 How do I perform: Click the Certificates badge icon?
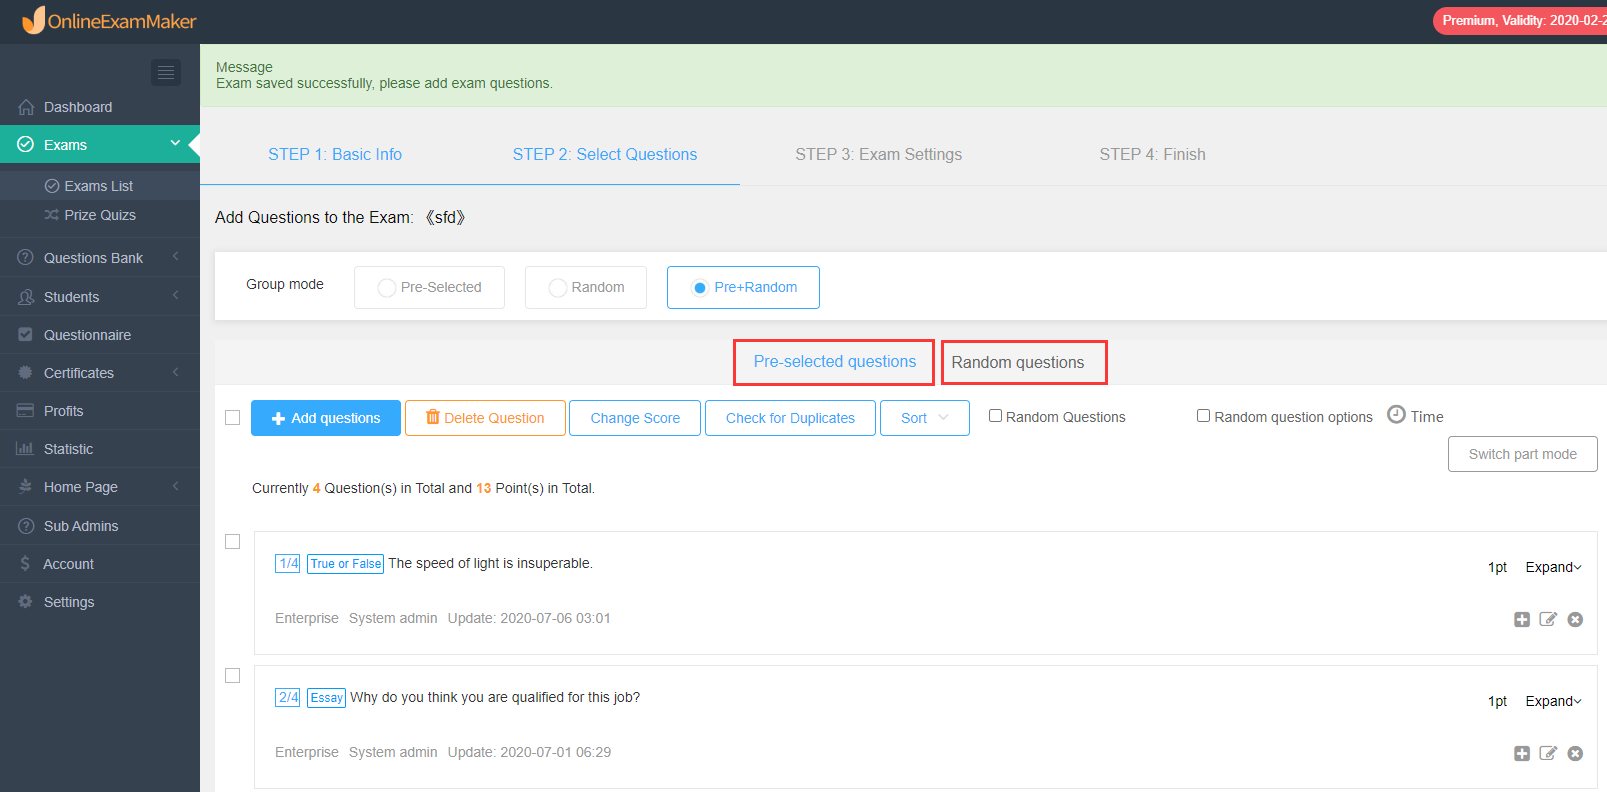pyautogui.click(x=26, y=373)
